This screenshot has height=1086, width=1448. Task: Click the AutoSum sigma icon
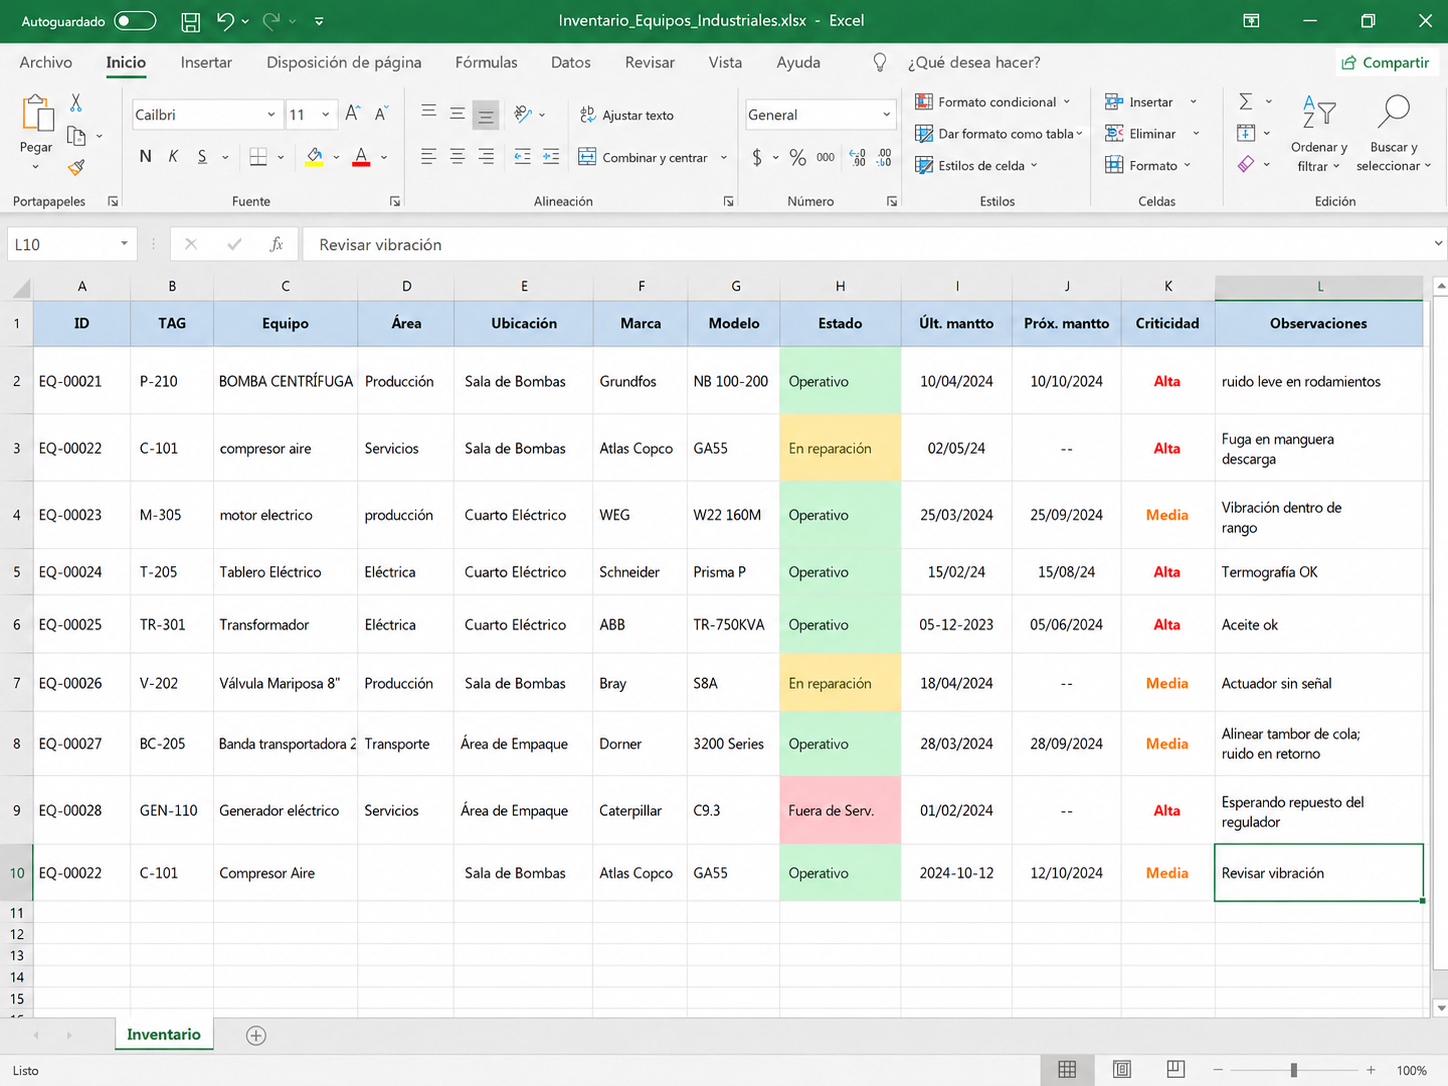coord(1246,101)
